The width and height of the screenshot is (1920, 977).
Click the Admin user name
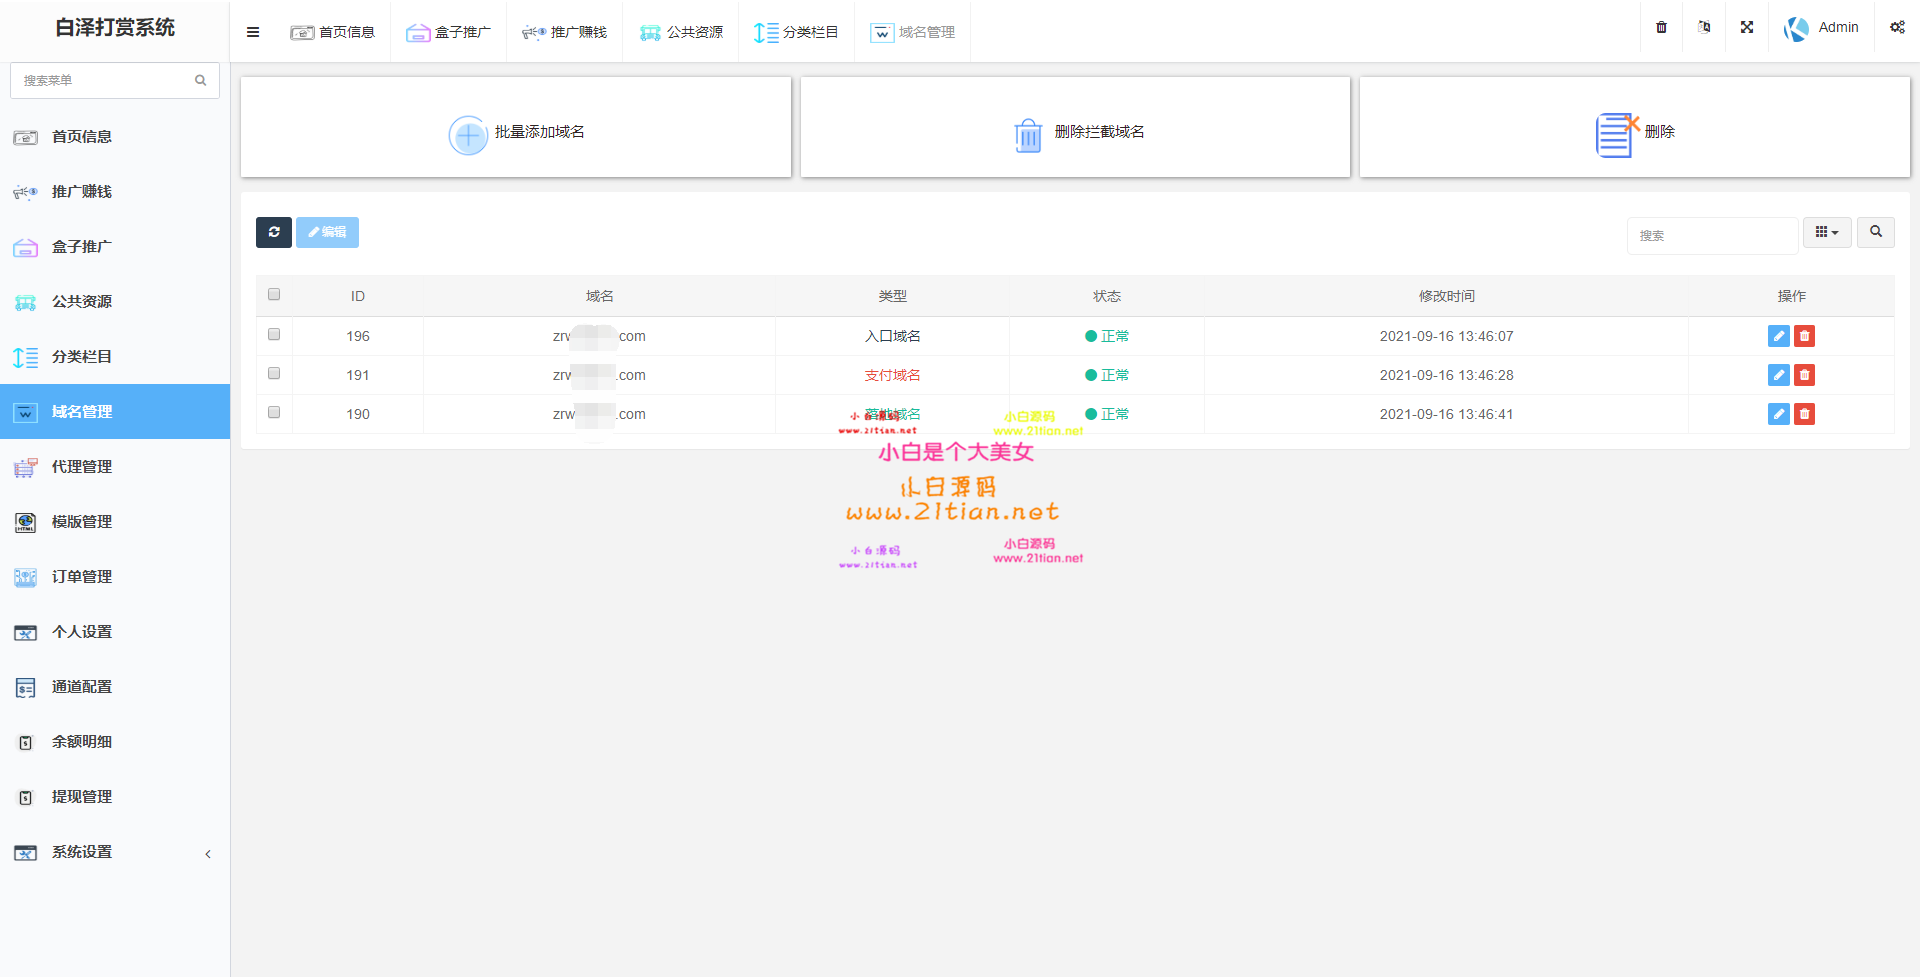[1838, 27]
